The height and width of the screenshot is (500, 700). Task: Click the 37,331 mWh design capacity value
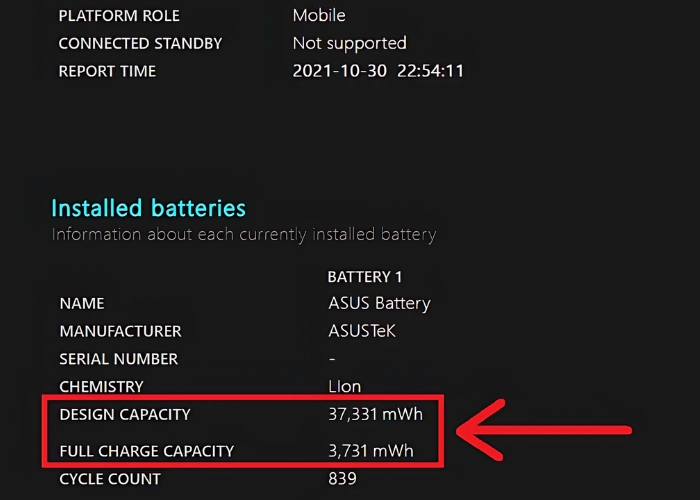(376, 414)
